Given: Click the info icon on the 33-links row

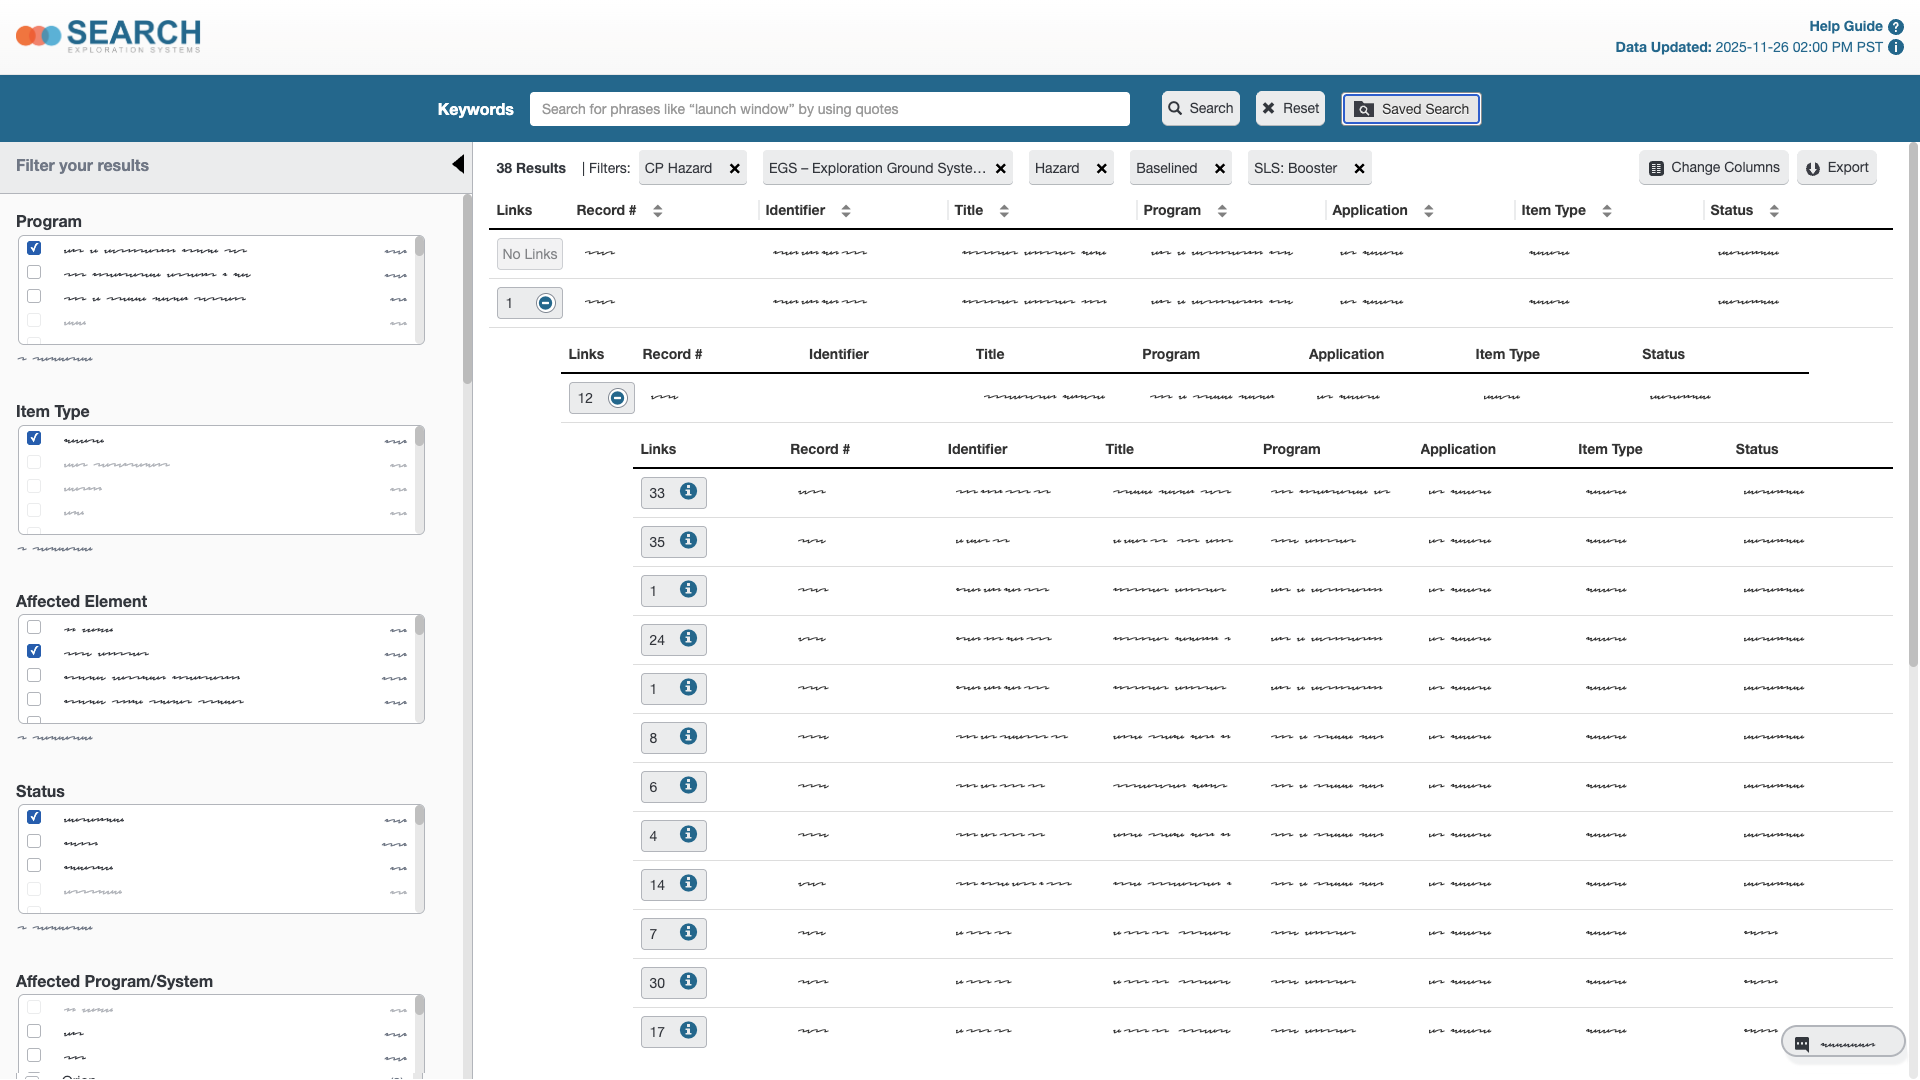Looking at the screenshot, I should point(688,491).
